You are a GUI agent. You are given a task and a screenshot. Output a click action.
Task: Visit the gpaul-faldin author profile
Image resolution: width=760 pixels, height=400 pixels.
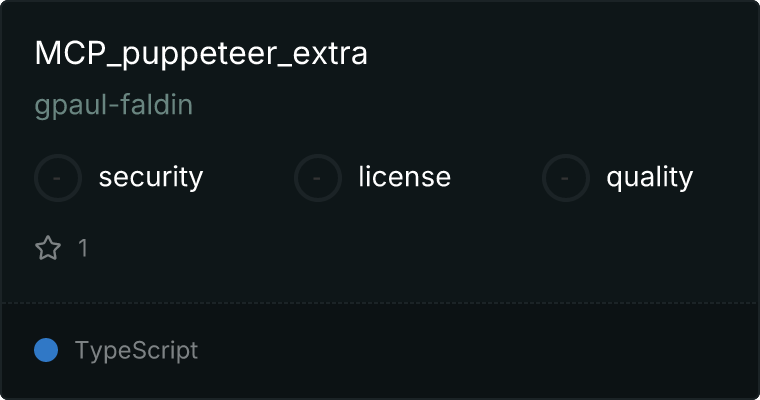pos(114,105)
